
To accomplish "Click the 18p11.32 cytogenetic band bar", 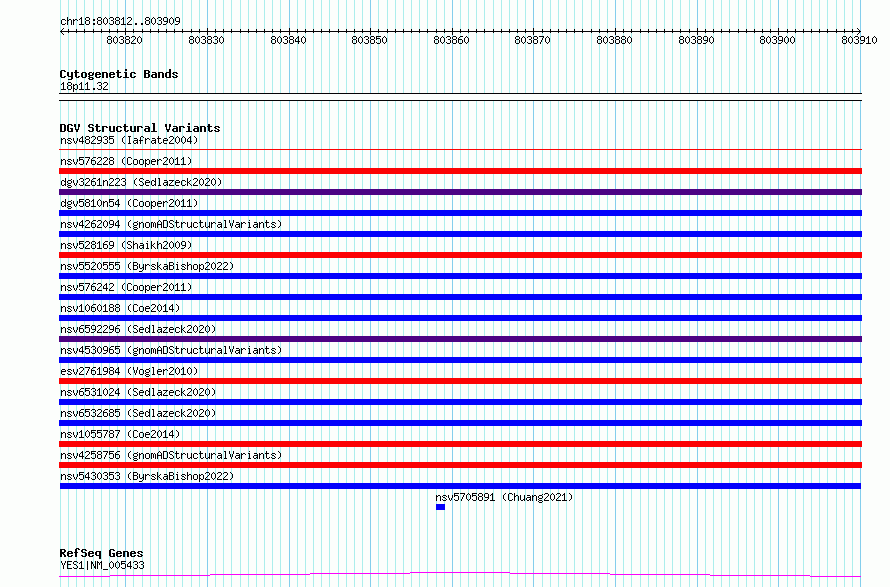I will tap(460, 97).
